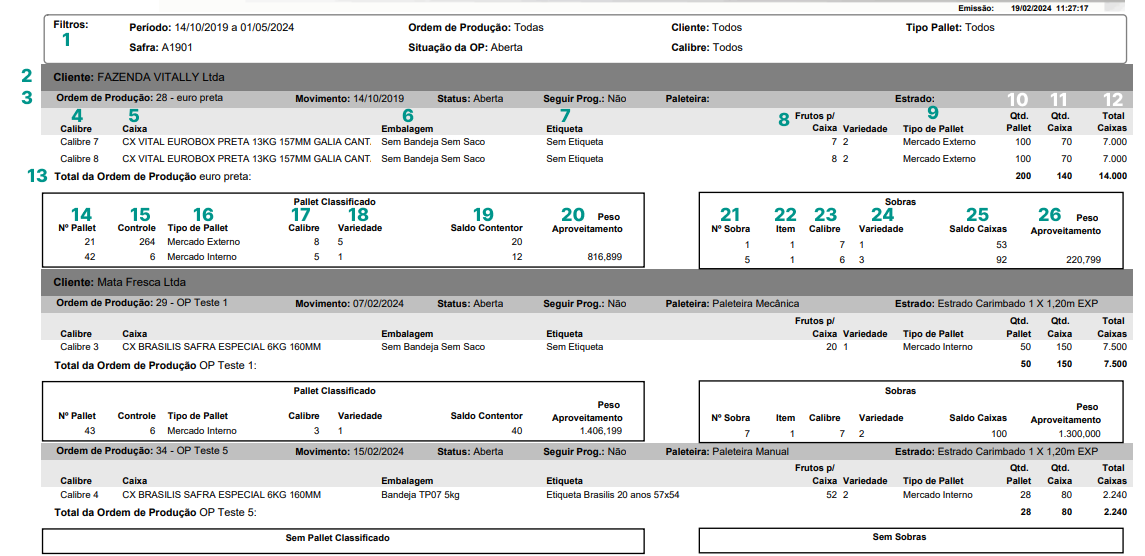
Task: Click the 'Movimento: 15/02/2024' text
Action: [349, 452]
